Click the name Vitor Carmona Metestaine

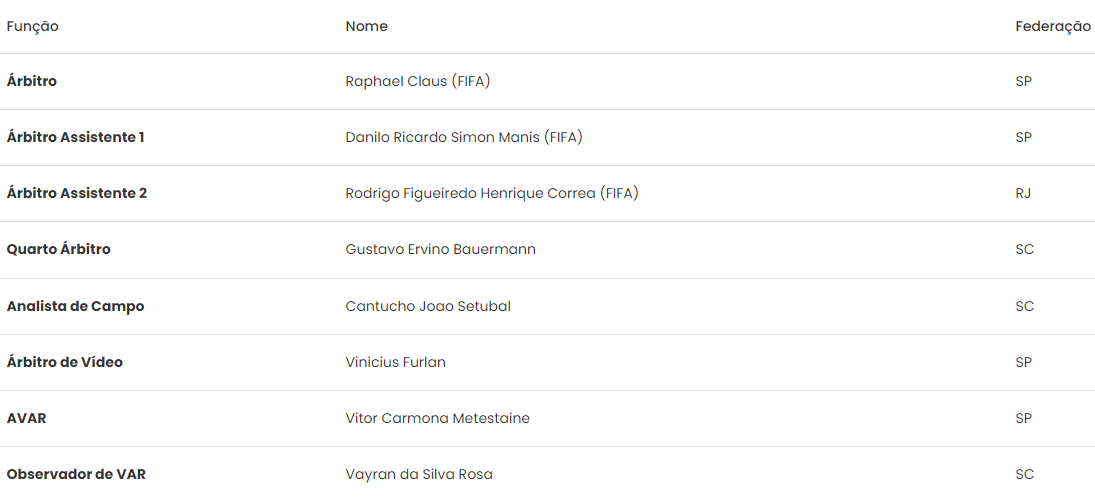438,418
